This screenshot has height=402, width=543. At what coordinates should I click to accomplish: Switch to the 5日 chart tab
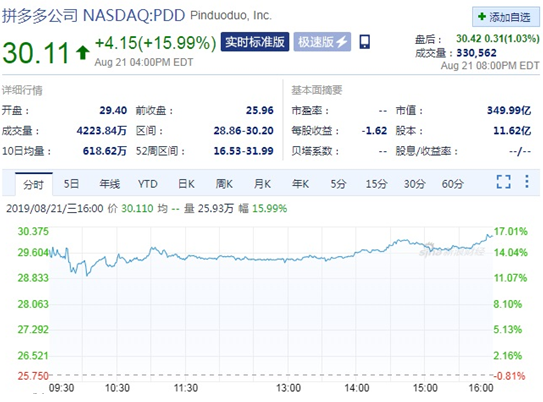pos(71,184)
